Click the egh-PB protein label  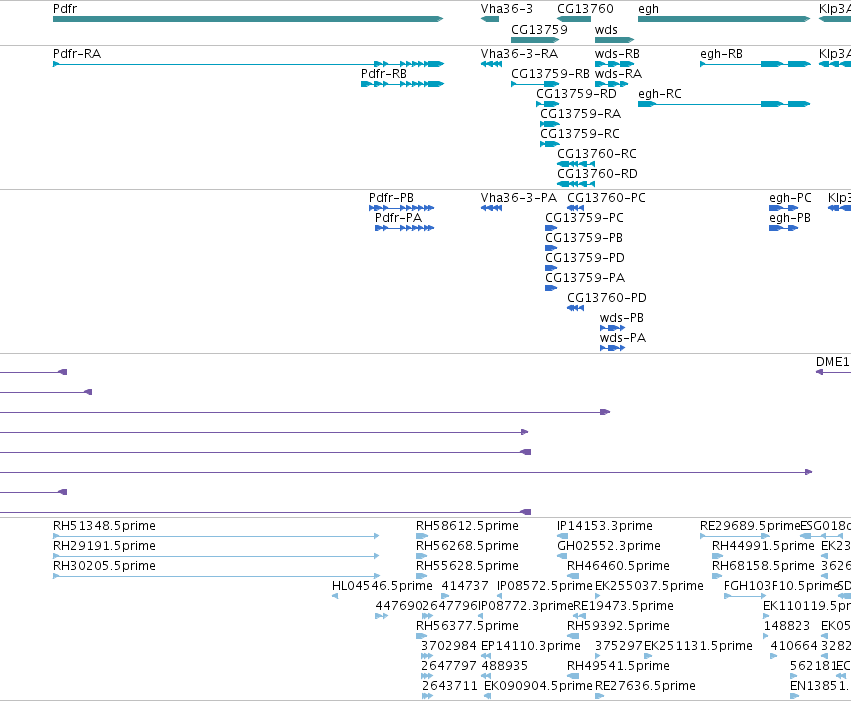coord(790,218)
